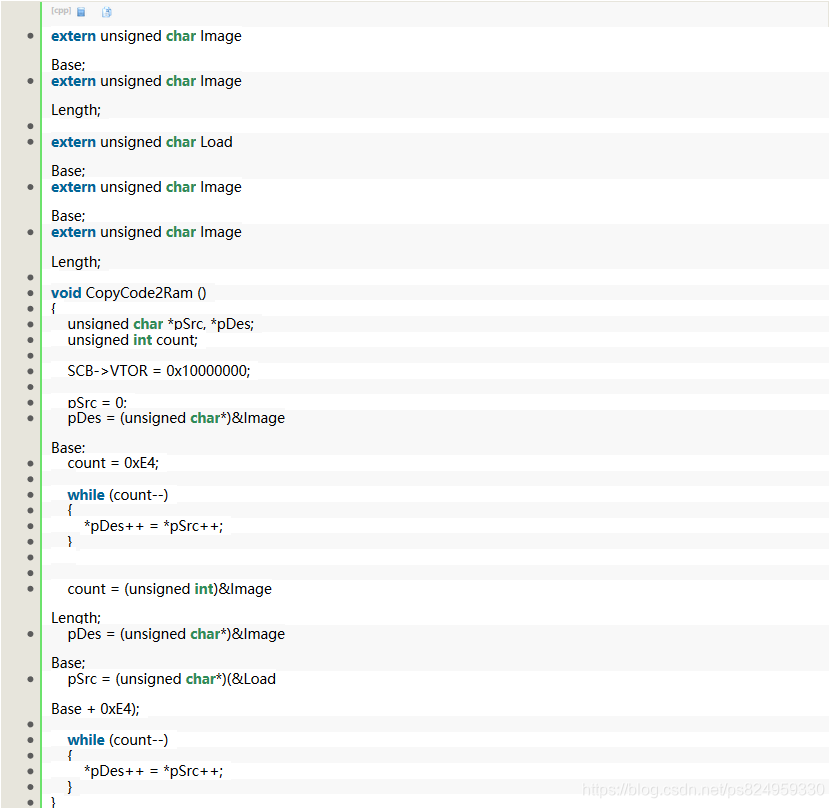
Task: Click the 'unsigned char *pSrc, *pDes;' declaration
Action: click(x=161, y=324)
